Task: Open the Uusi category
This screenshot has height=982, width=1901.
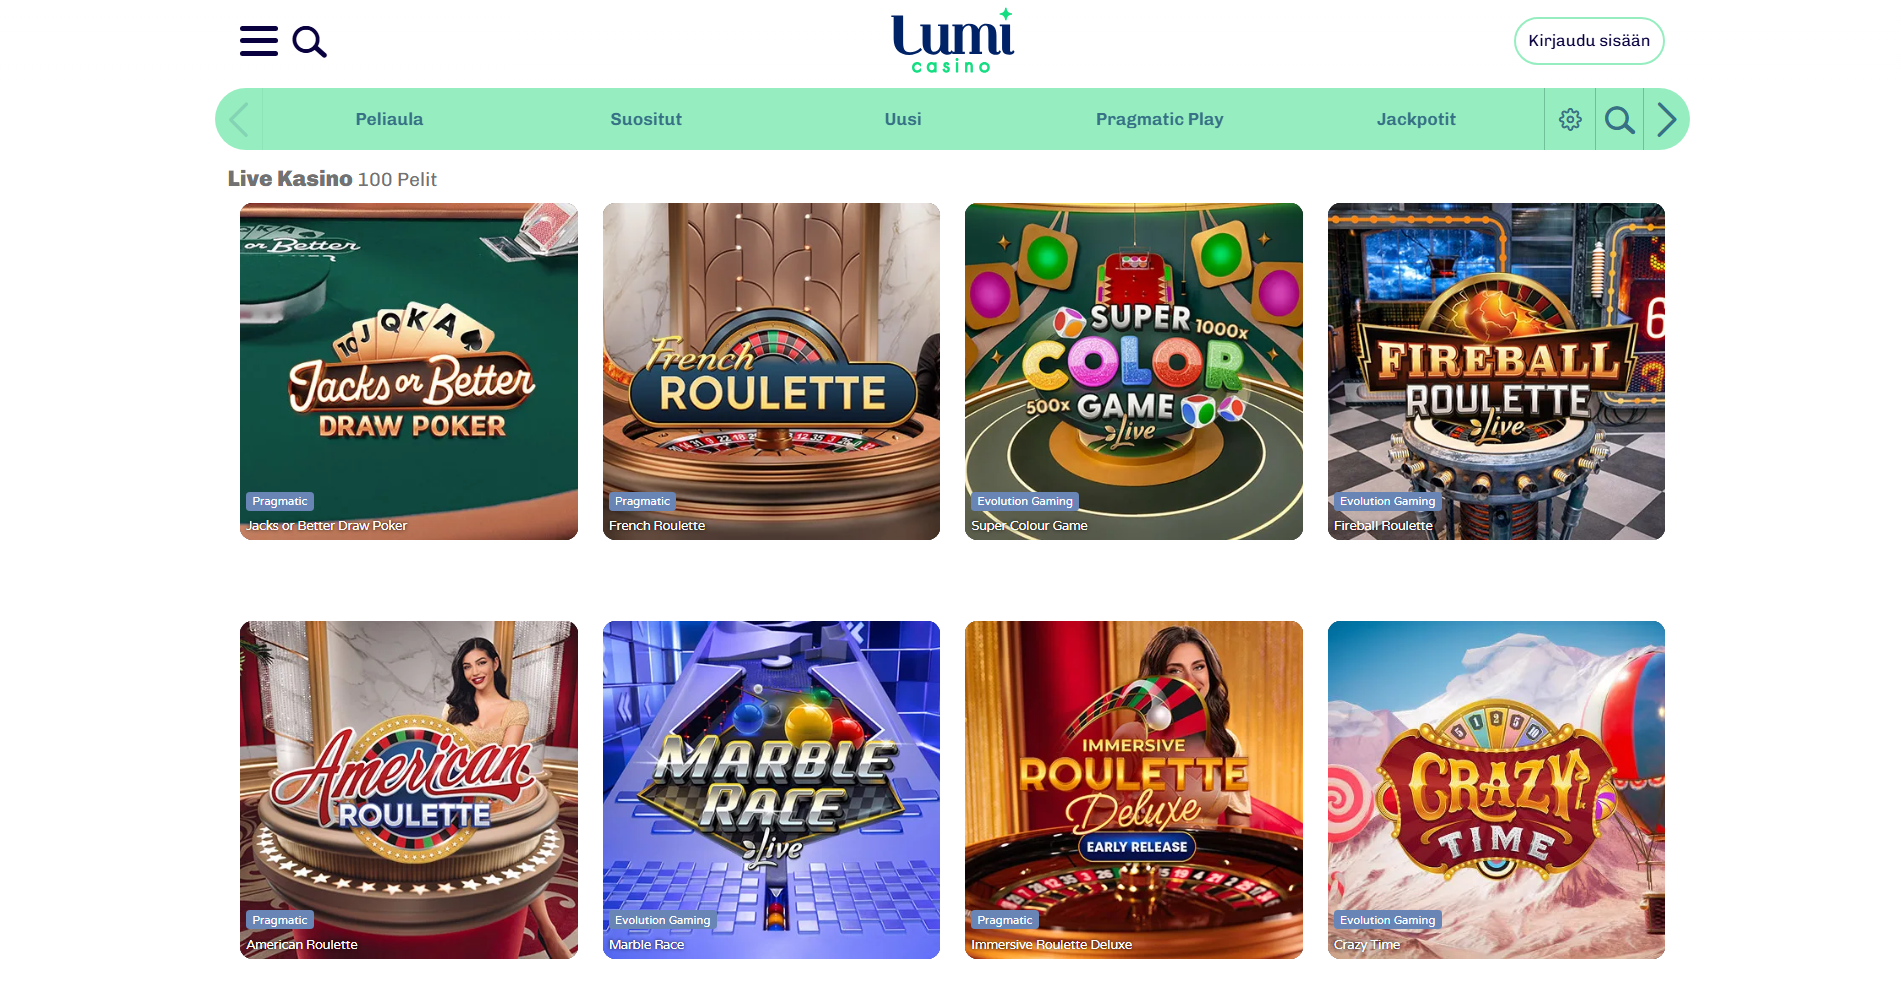Action: pos(903,119)
